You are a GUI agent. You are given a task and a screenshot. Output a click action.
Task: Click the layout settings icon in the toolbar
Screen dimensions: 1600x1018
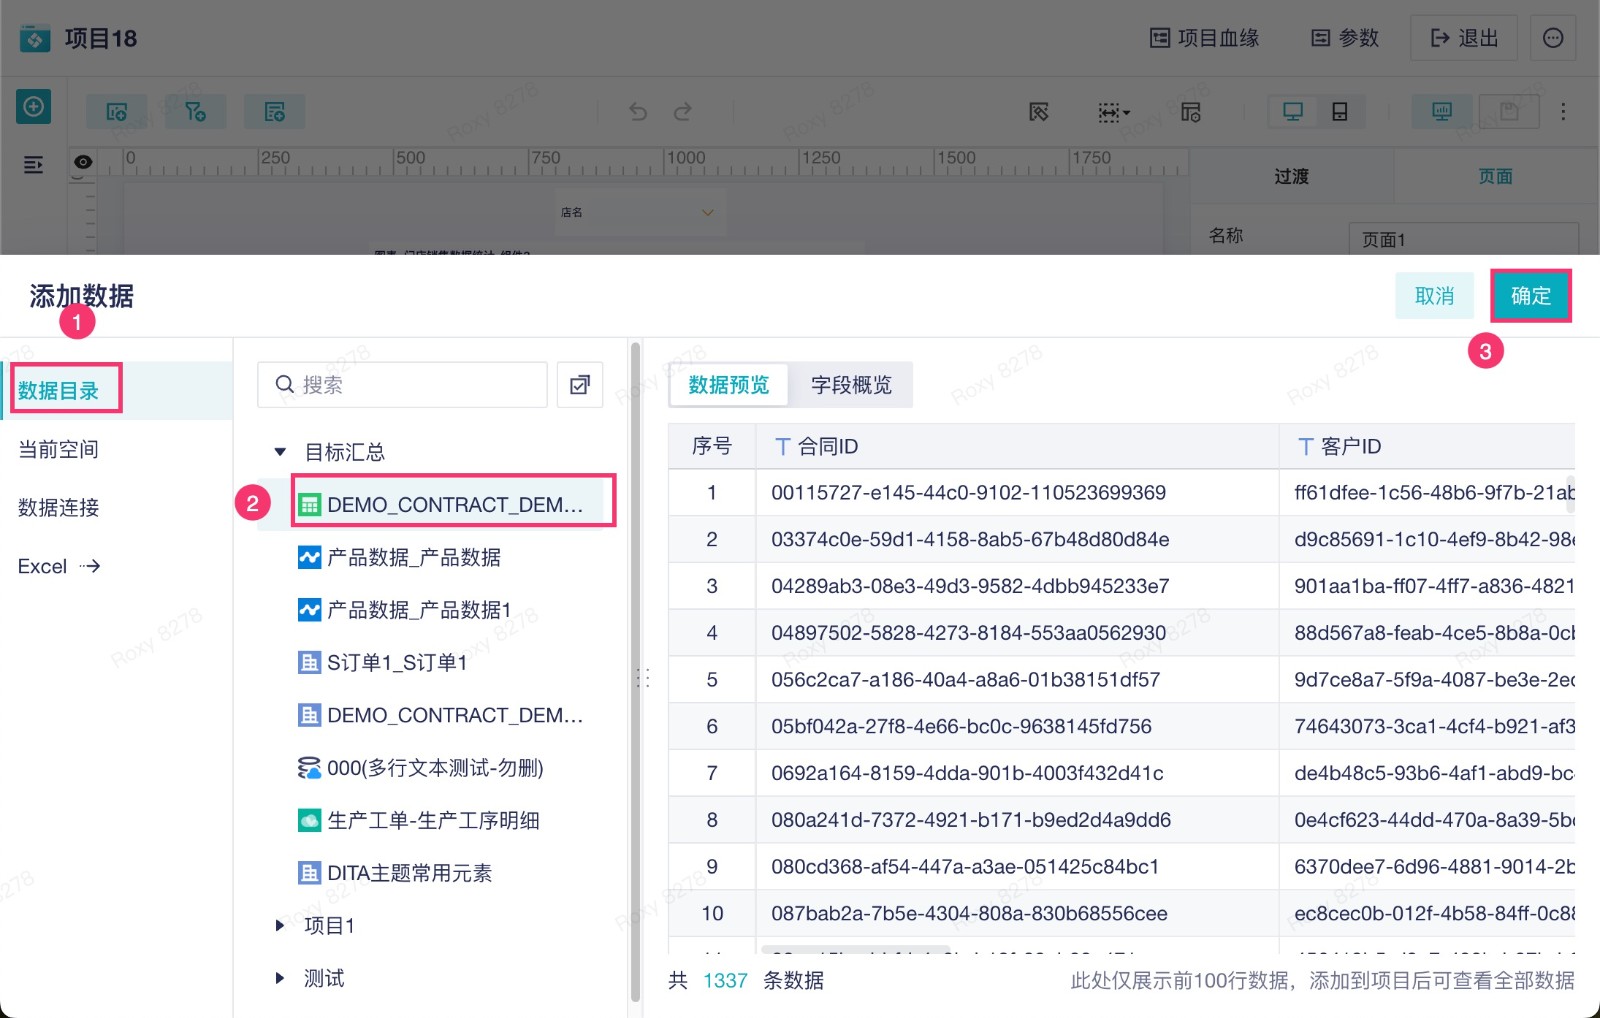1190,112
